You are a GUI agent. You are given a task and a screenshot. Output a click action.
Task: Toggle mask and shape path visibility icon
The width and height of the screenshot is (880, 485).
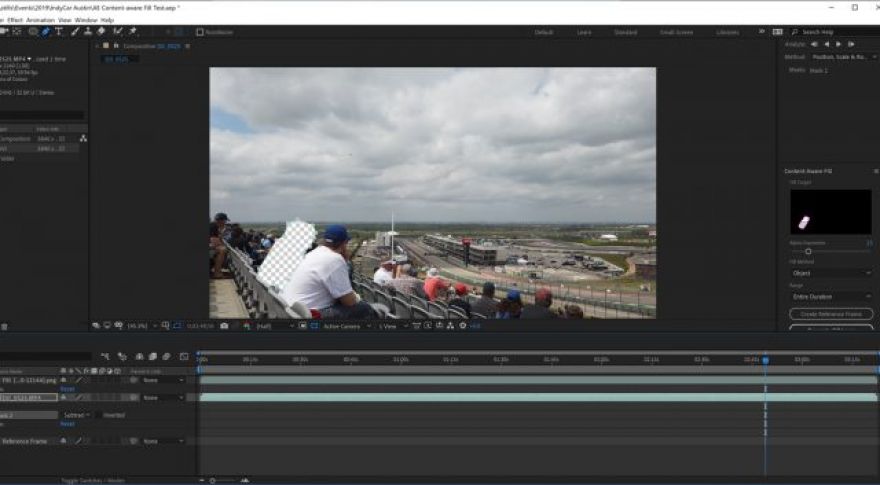(177, 326)
